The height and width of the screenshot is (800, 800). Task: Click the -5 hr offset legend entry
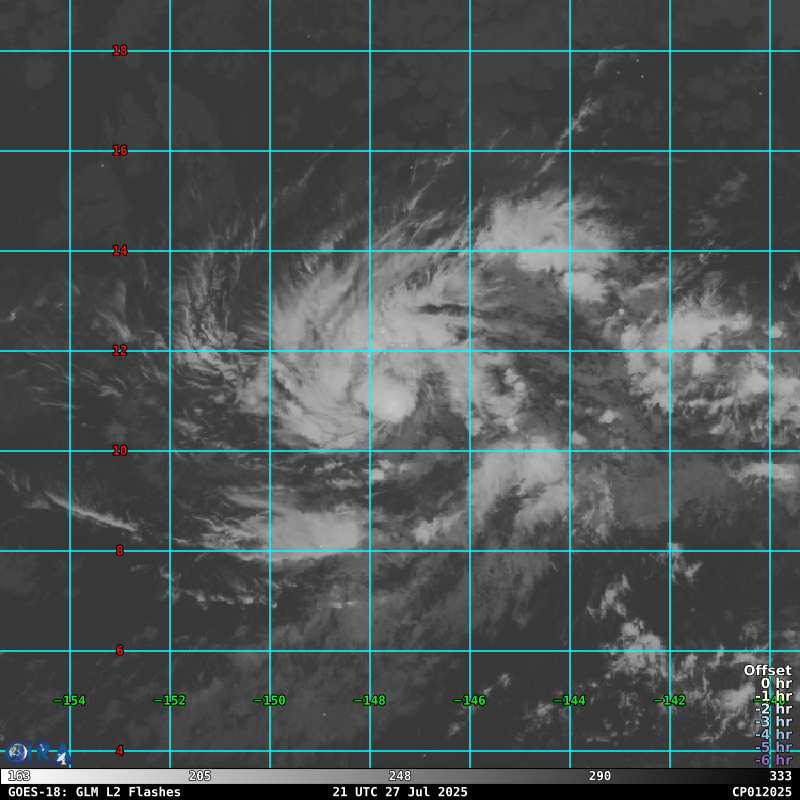pos(773,748)
